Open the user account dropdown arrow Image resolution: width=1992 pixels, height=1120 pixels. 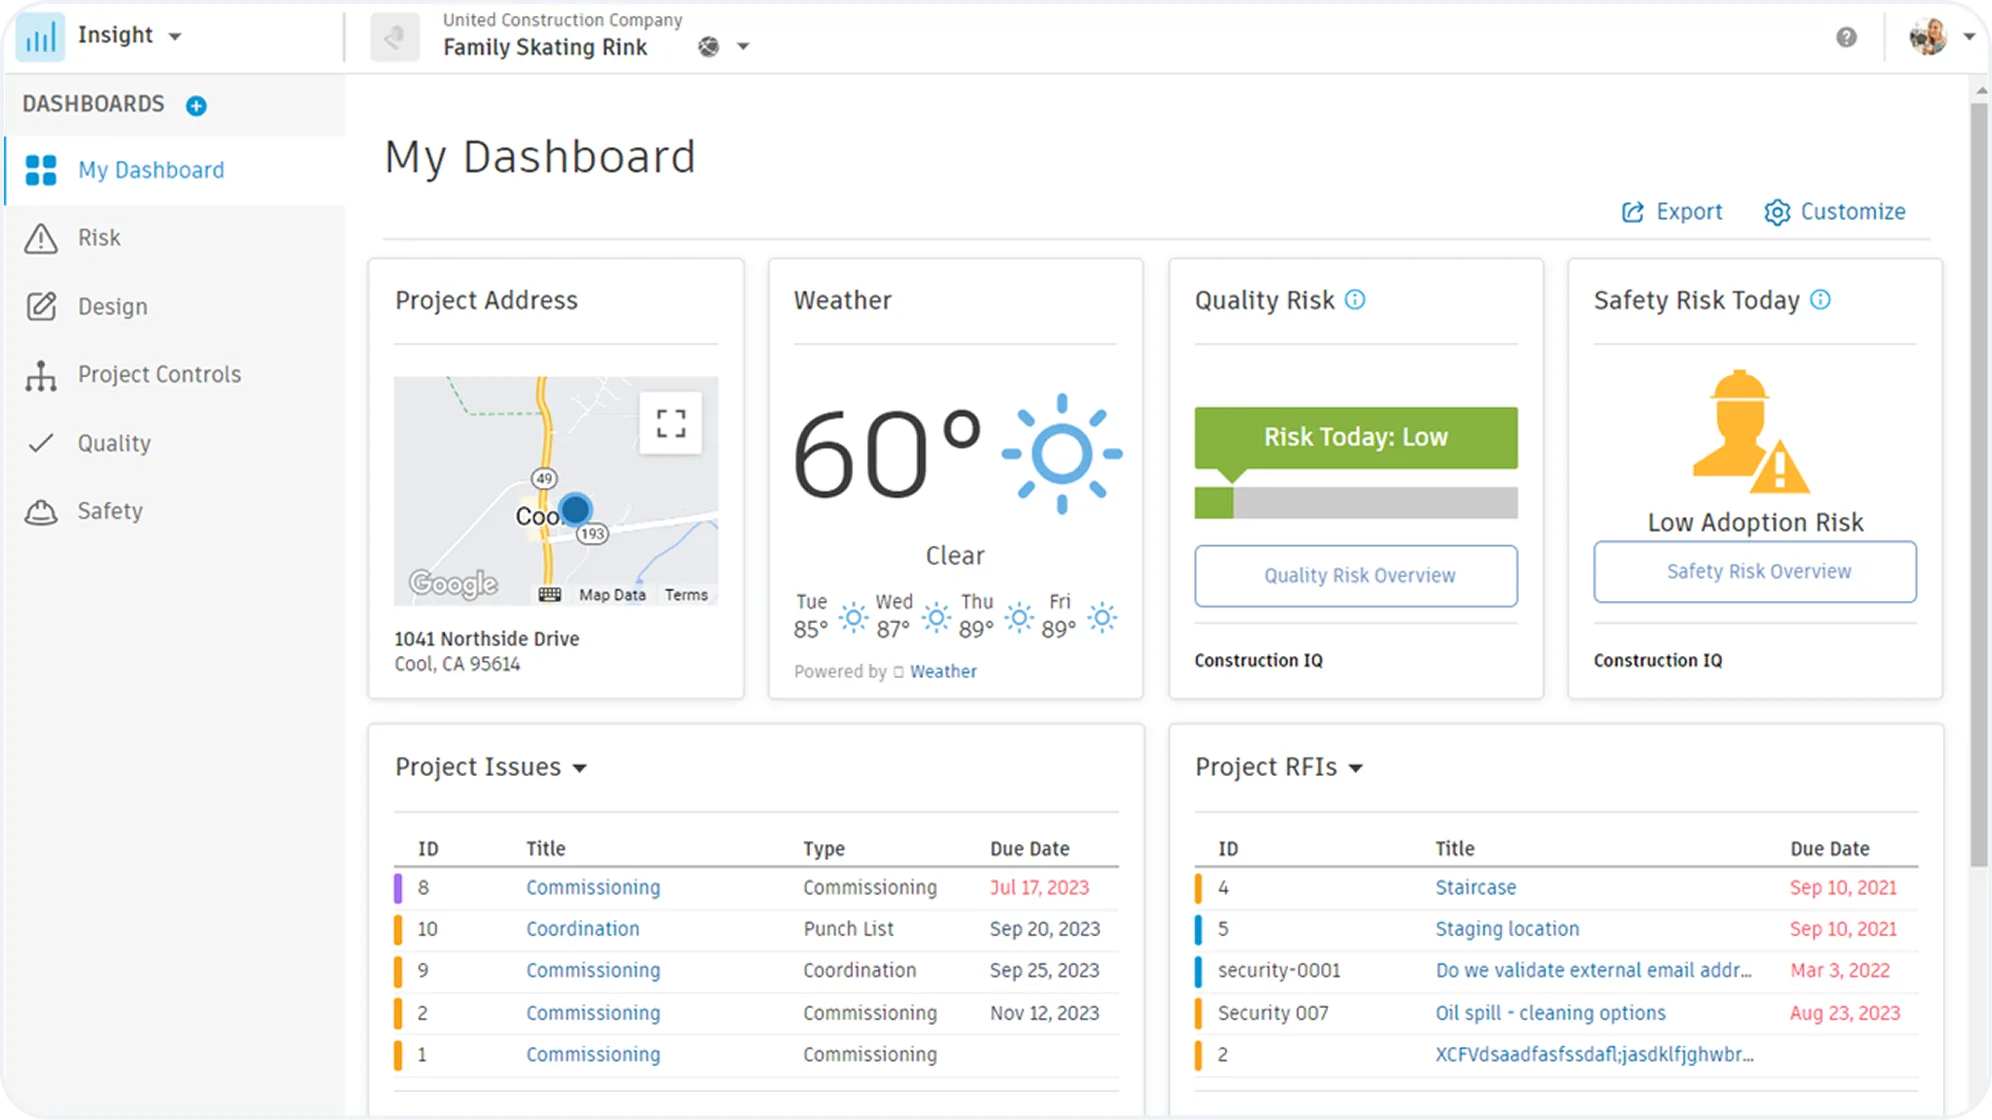(x=1968, y=36)
